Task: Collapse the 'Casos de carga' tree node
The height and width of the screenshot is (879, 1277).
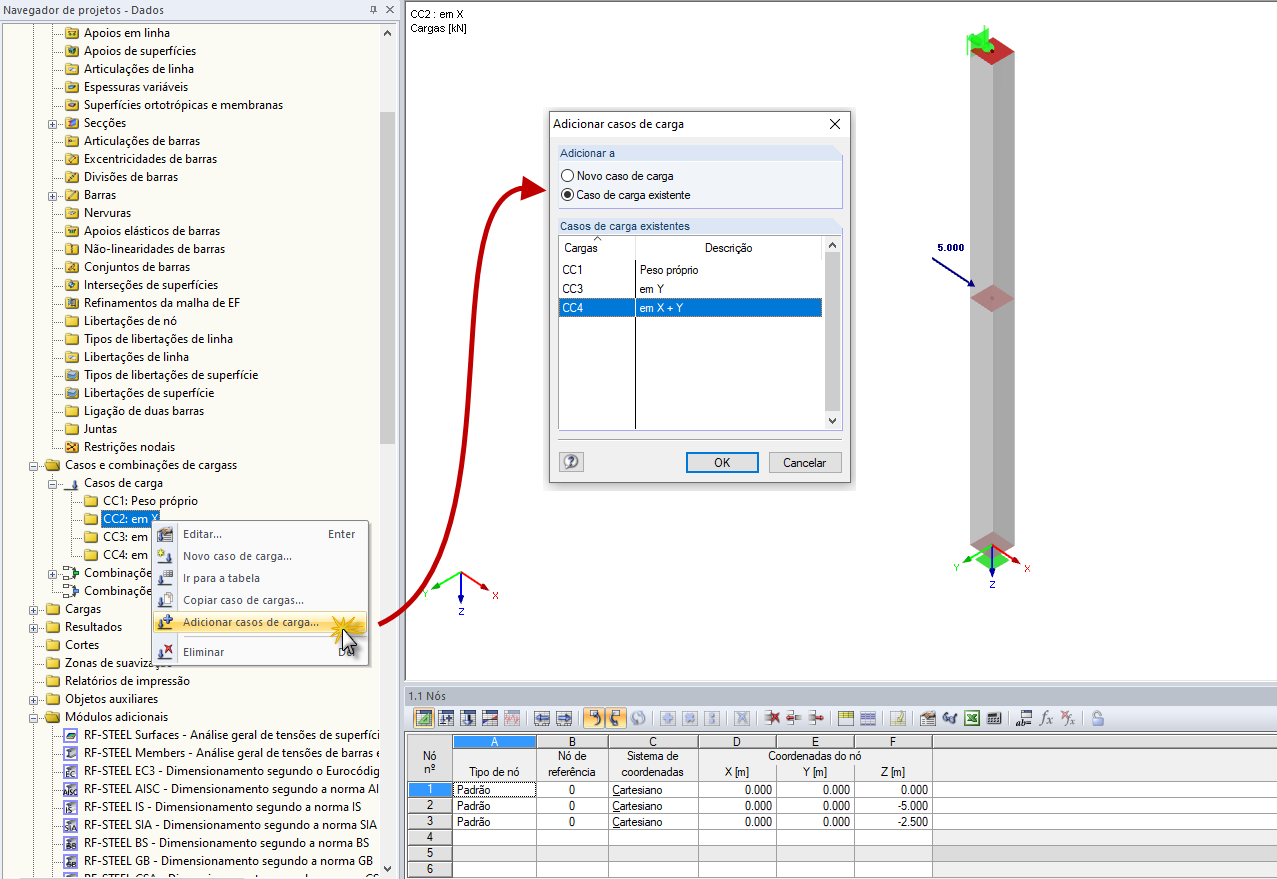Action: (x=52, y=483)
